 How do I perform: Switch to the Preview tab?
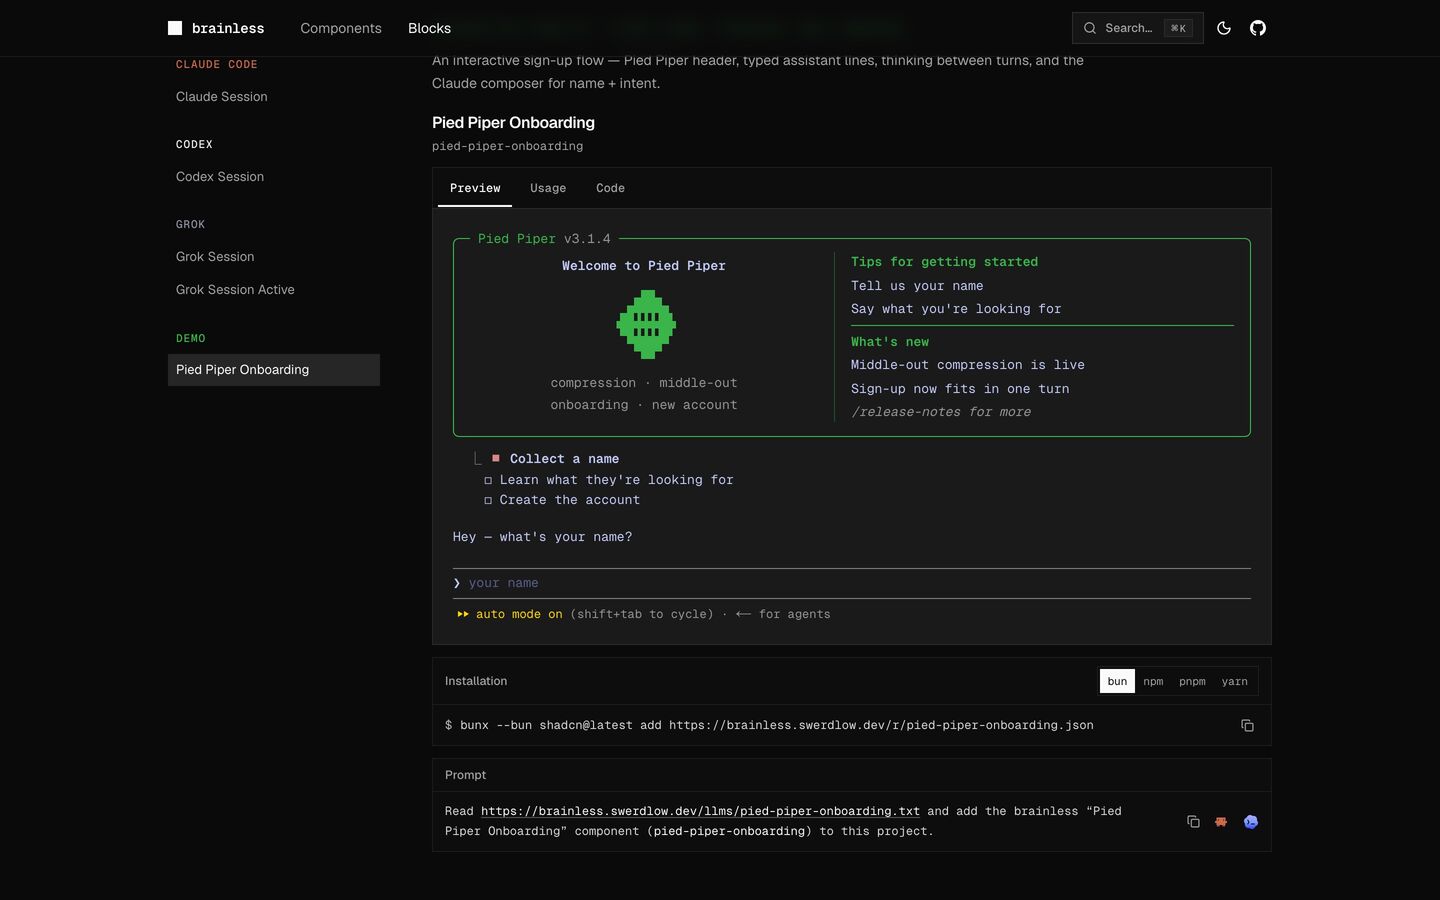[x=475, y=188]
